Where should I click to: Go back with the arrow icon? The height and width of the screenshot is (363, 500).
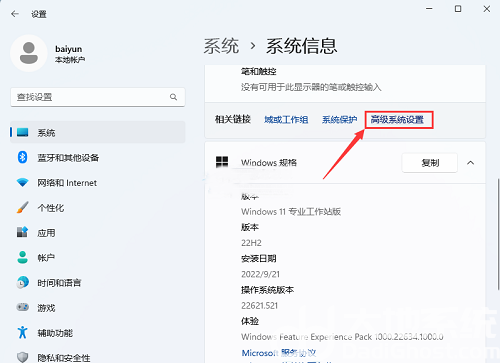click(x=15, y=14)
